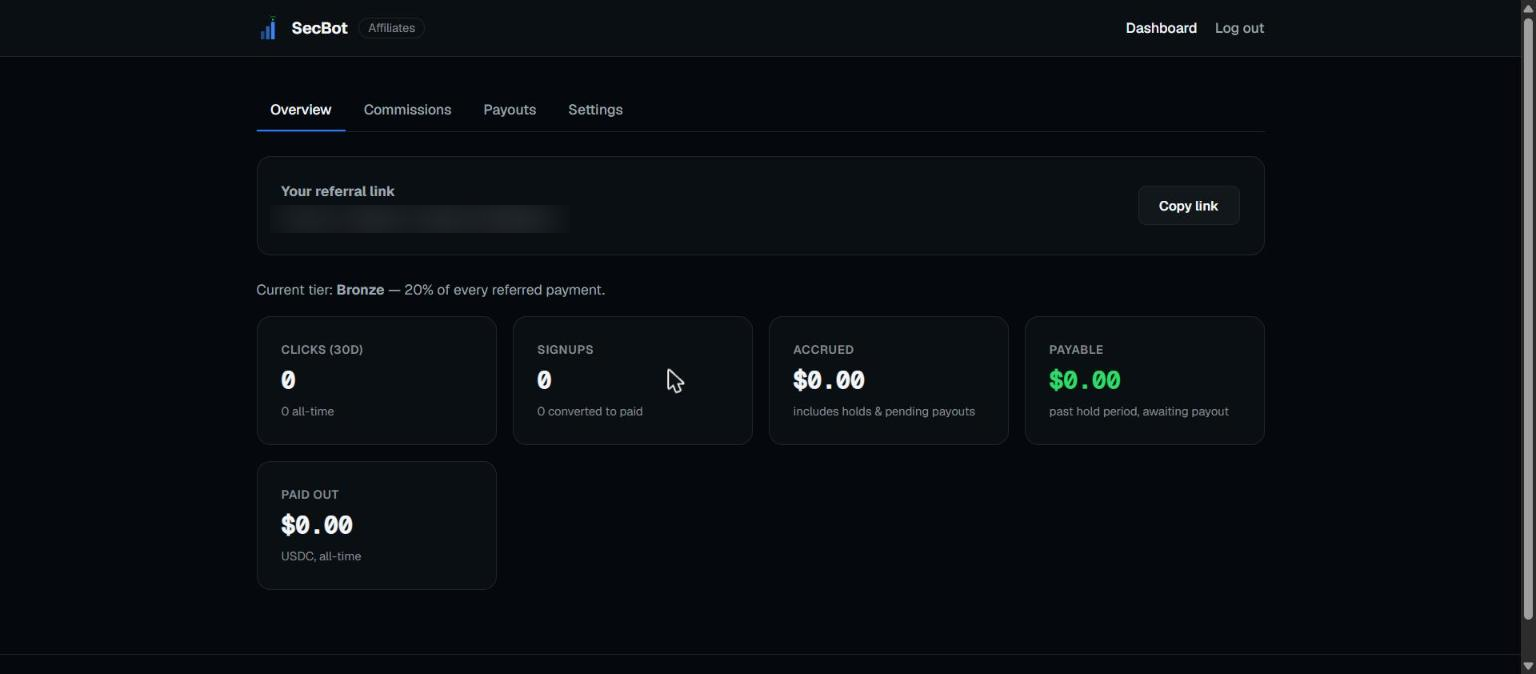The image size is (1536, 674).
Task: Log out of the account
Action: coord(1239,28)
